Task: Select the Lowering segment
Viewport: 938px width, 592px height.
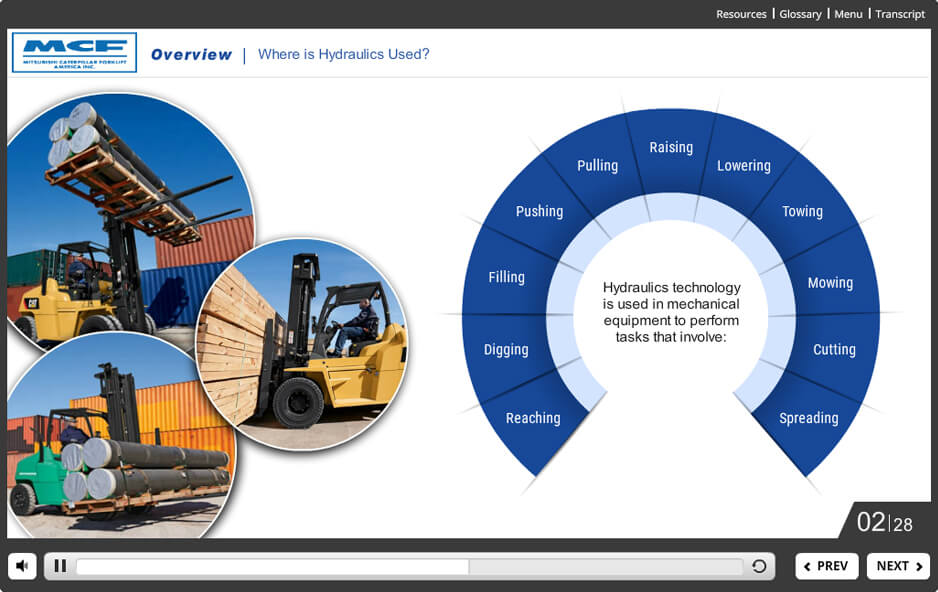Action: tap(743, 166)
